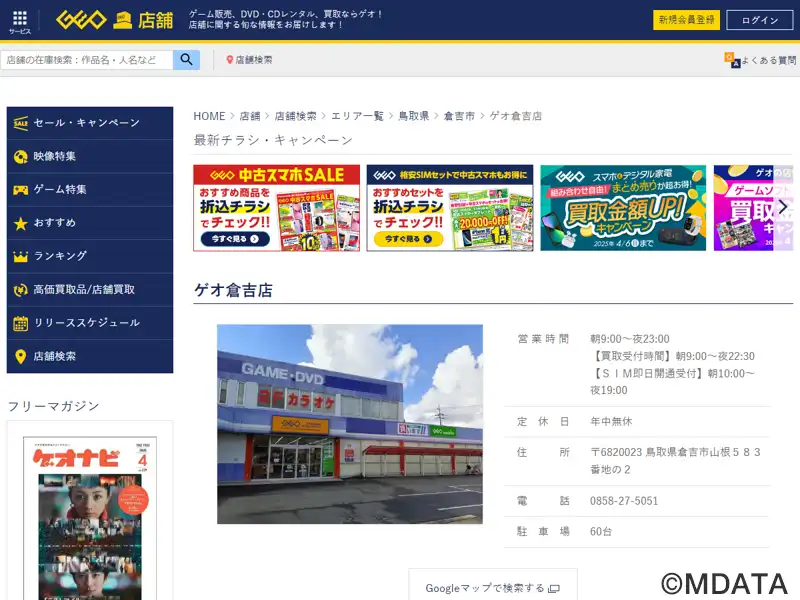The image size is (800, 600).
Task: Click 最新チラシ・キャンペーン heading
Action: (273, 140)
